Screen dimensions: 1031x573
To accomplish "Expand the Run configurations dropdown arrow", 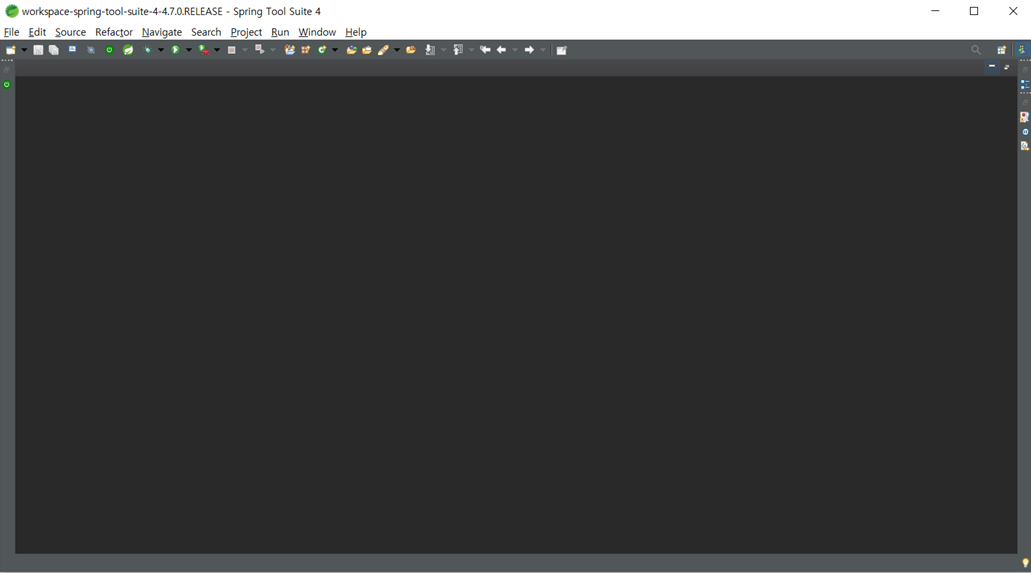I will (189, 50).
